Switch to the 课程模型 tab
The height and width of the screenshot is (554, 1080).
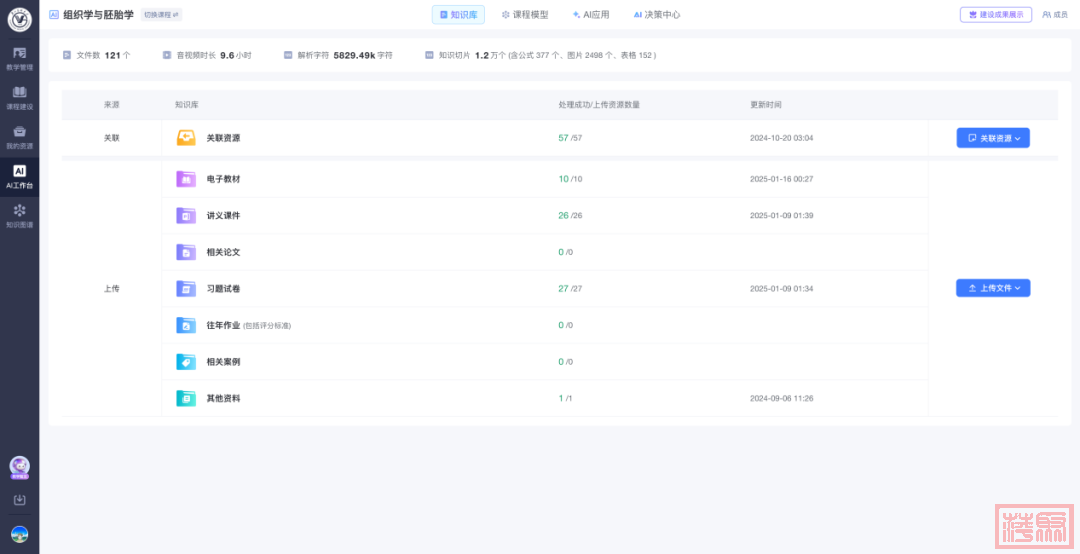(x=525, y=15)
